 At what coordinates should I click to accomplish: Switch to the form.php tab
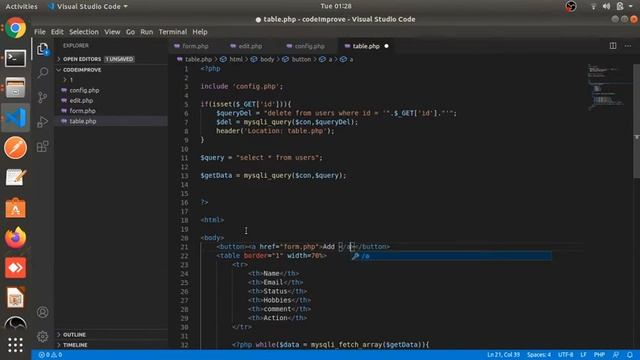pos(195,46)
